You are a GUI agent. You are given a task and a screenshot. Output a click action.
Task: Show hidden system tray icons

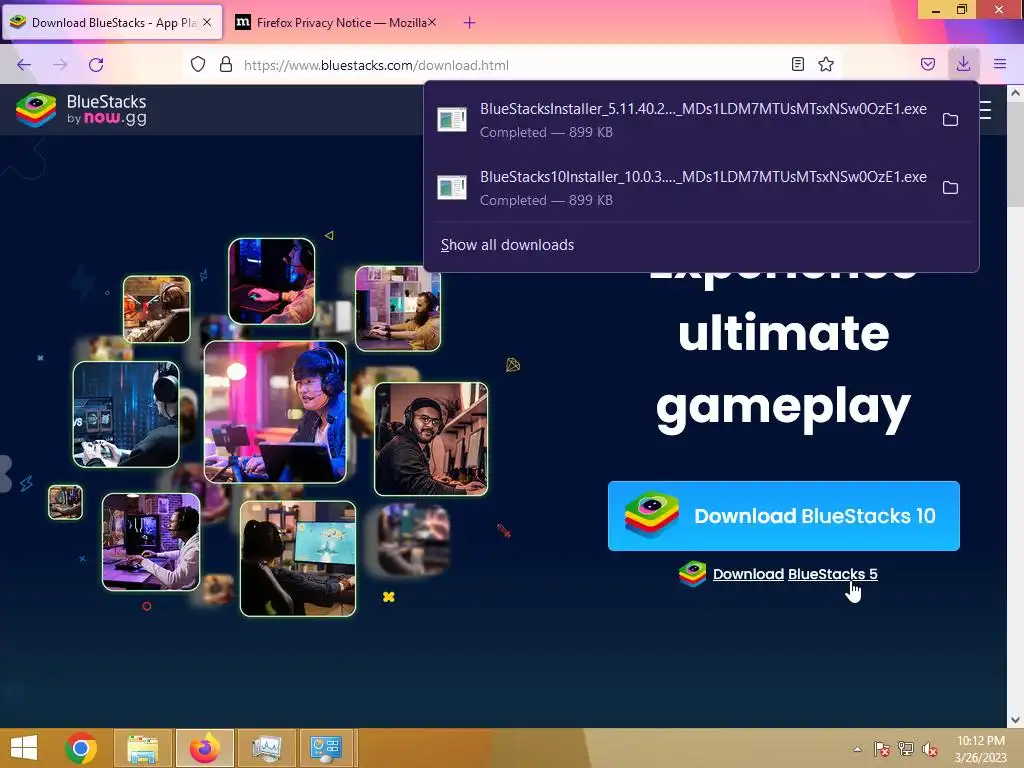857,749
